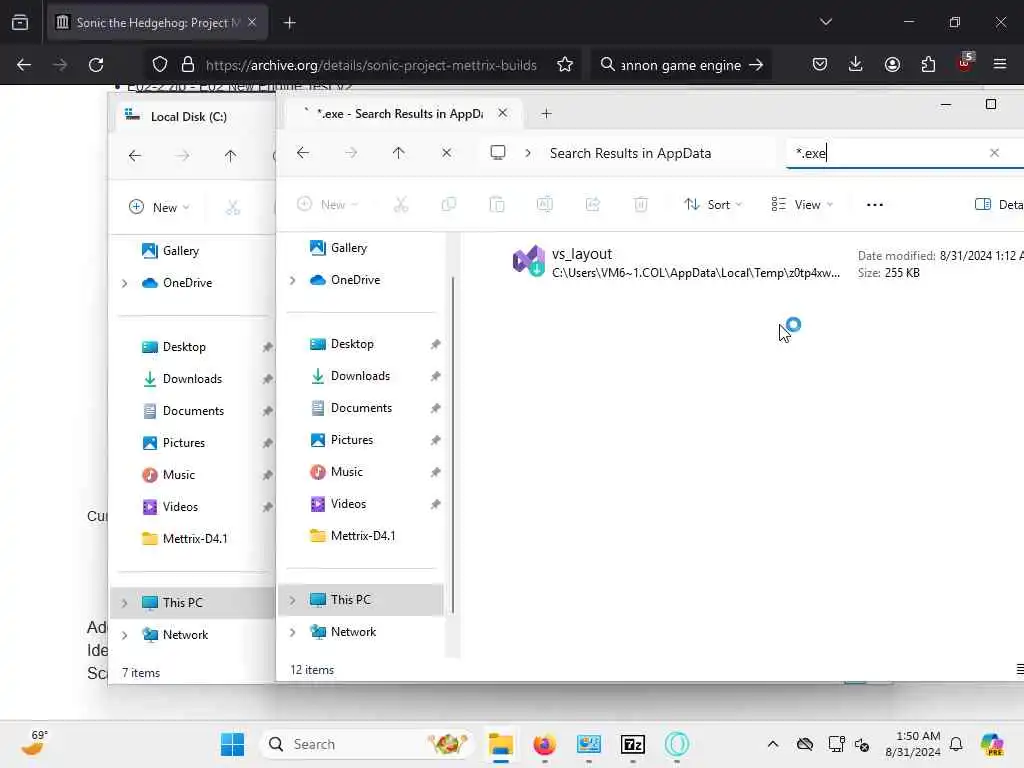This screenshot has width=1024, height=768.
Task: Open taskbar clock showing 1:50 AM
Action: coord(913,744)
